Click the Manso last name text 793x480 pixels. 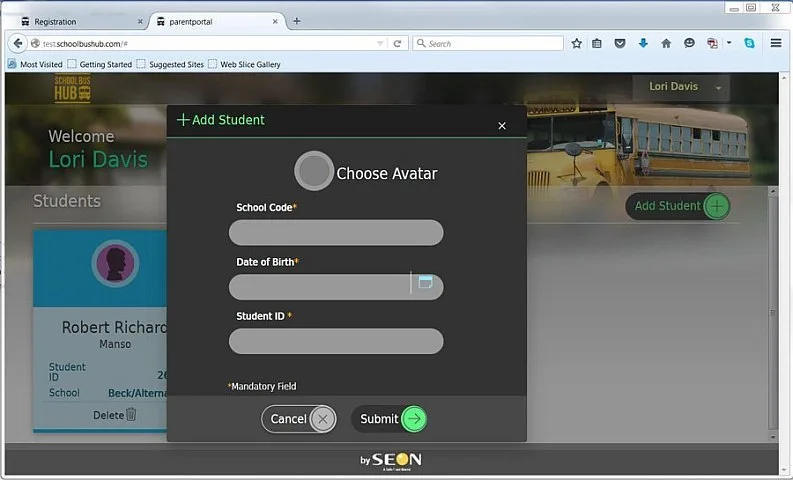pos(115,344)
